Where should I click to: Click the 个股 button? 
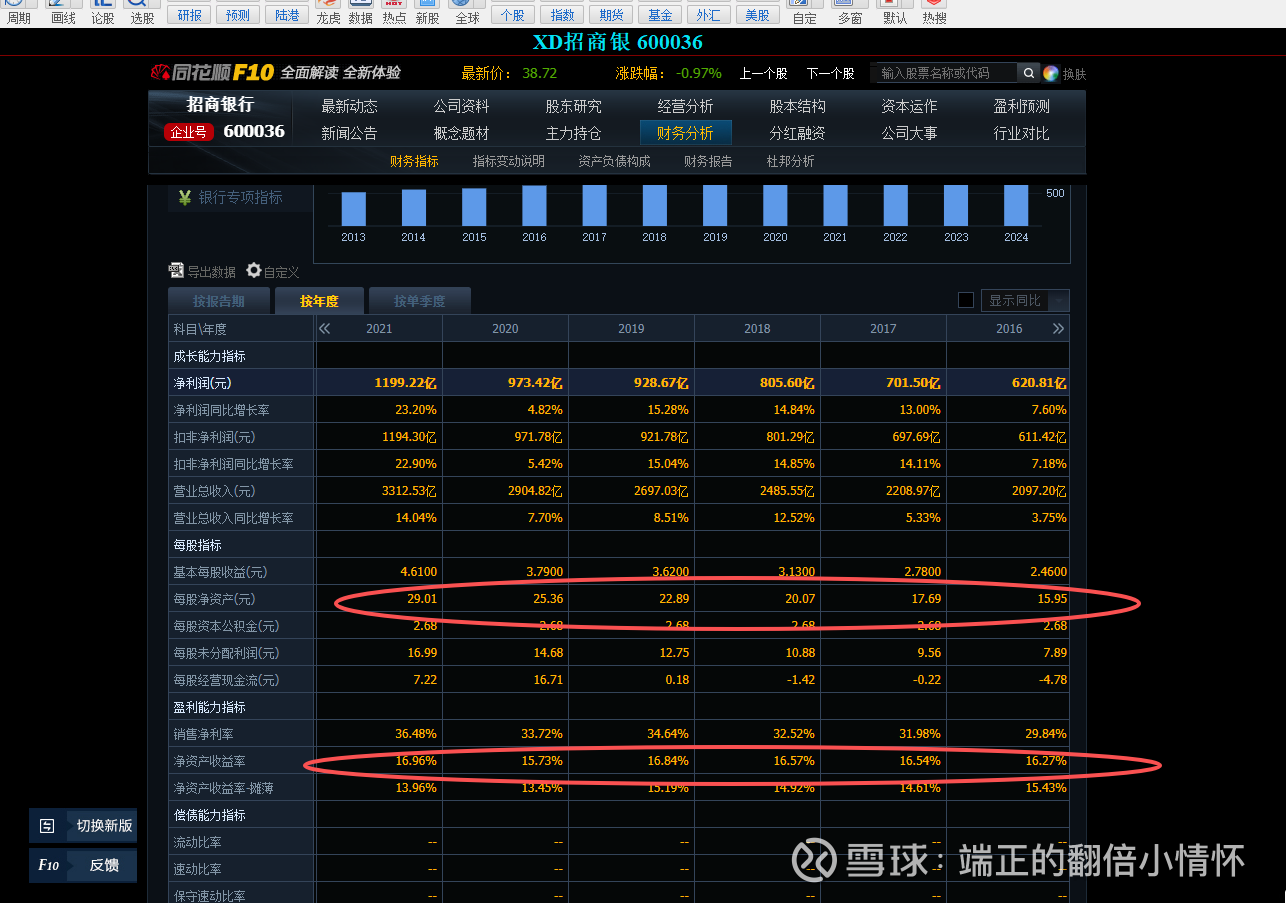tap(512, 14)
